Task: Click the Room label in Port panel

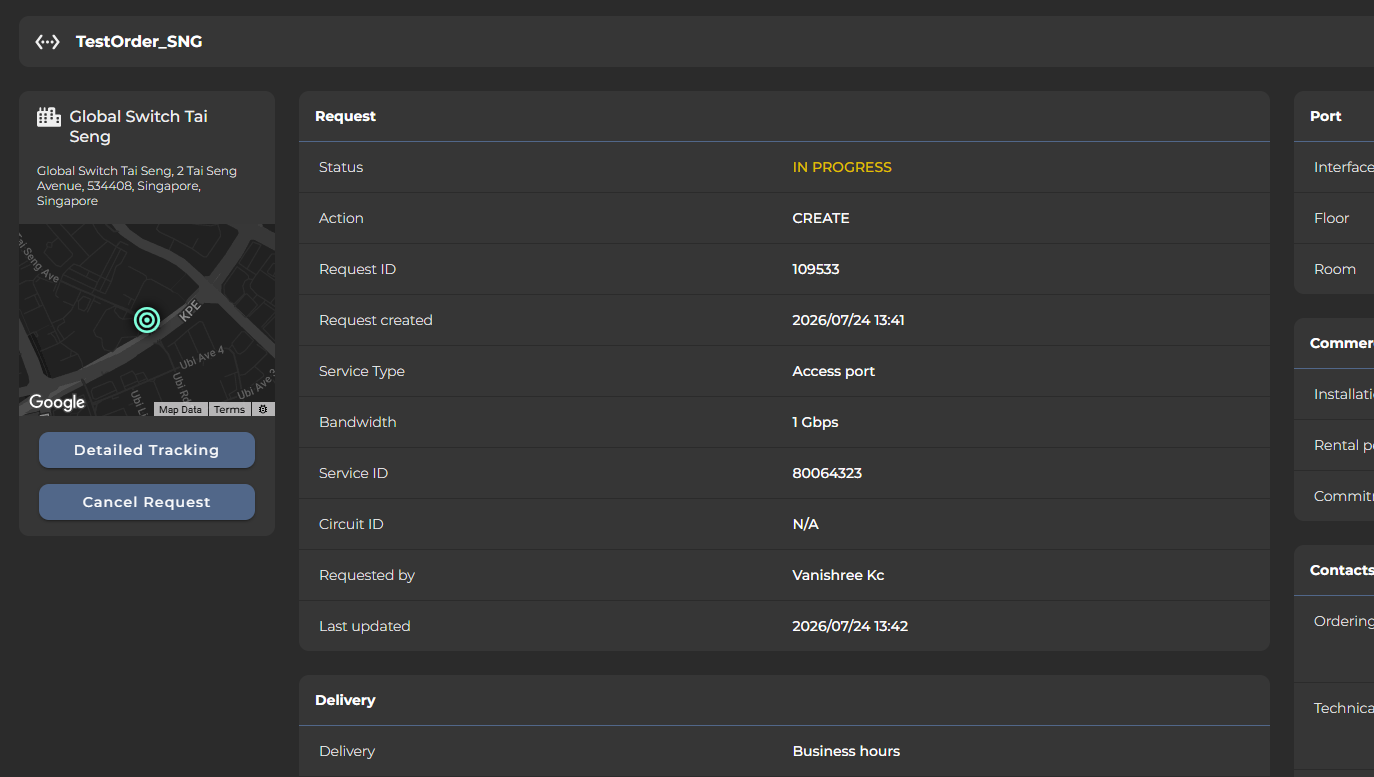Action: tap(1335, 269)
